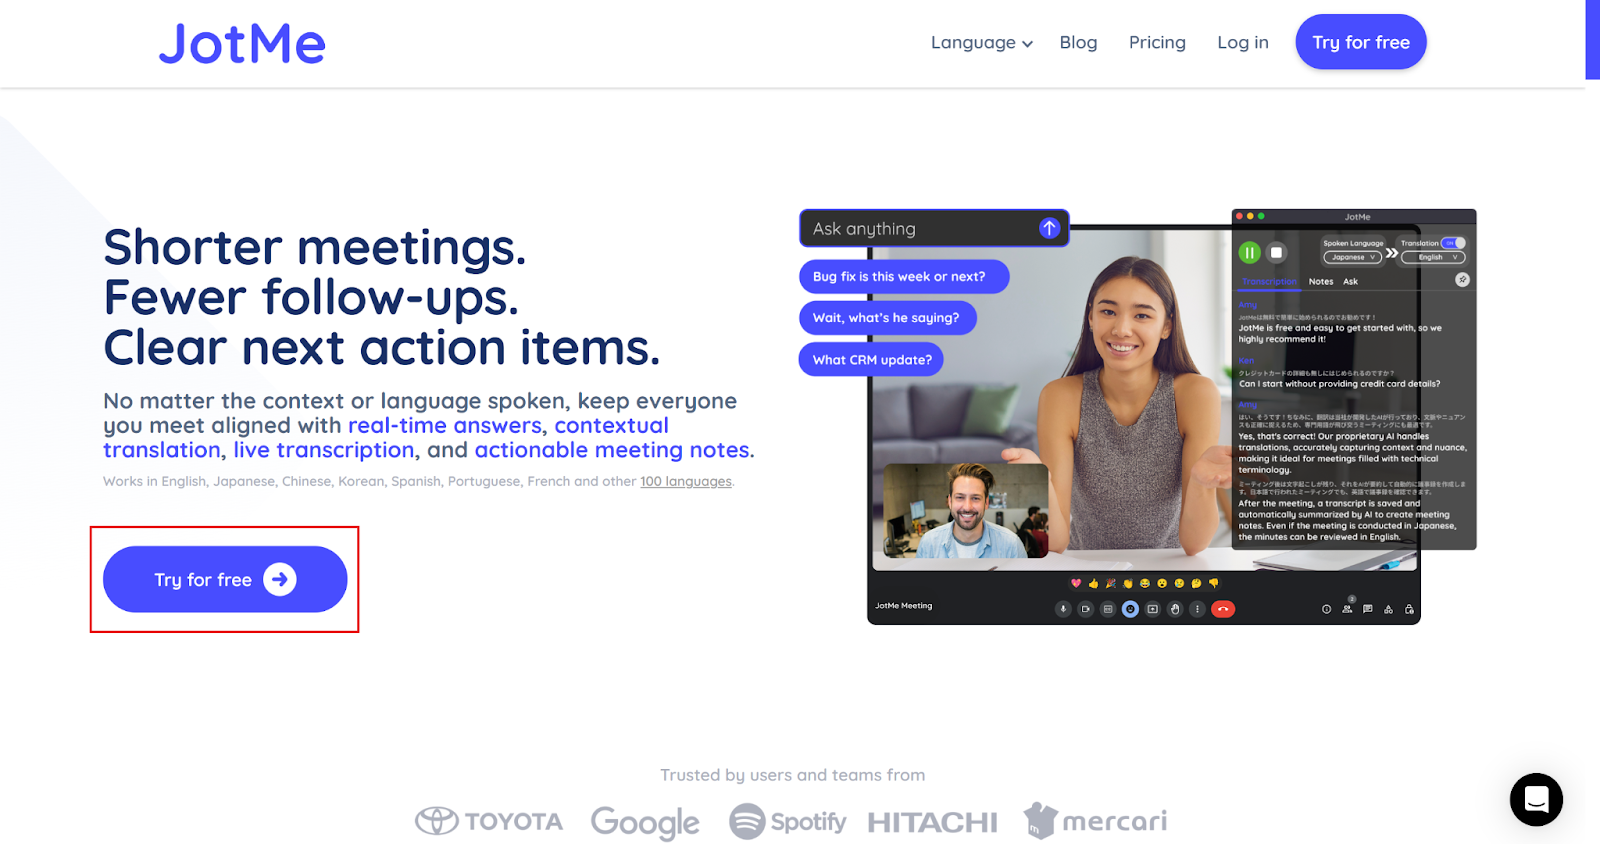
Task: Click the pin icon in JotMe panel
Action: point(1462,280)
